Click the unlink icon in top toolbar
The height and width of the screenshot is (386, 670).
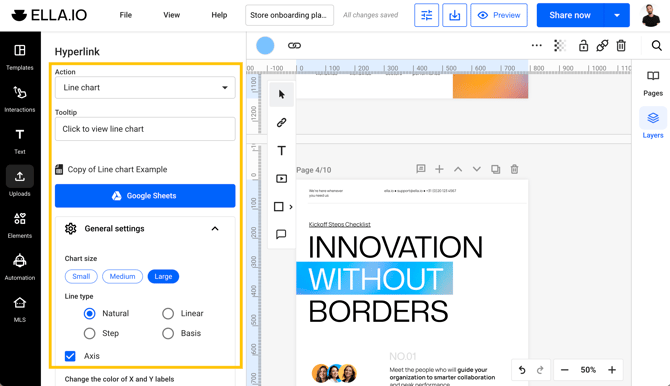click(x=602, y=45)
